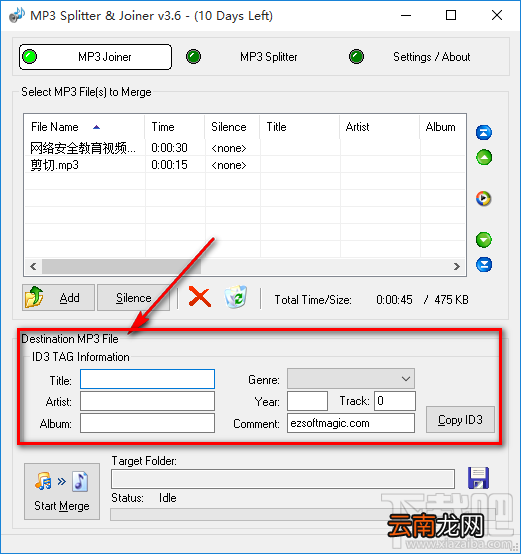
Task: Focus the ID3 Album input field
Action: point(147,423)
